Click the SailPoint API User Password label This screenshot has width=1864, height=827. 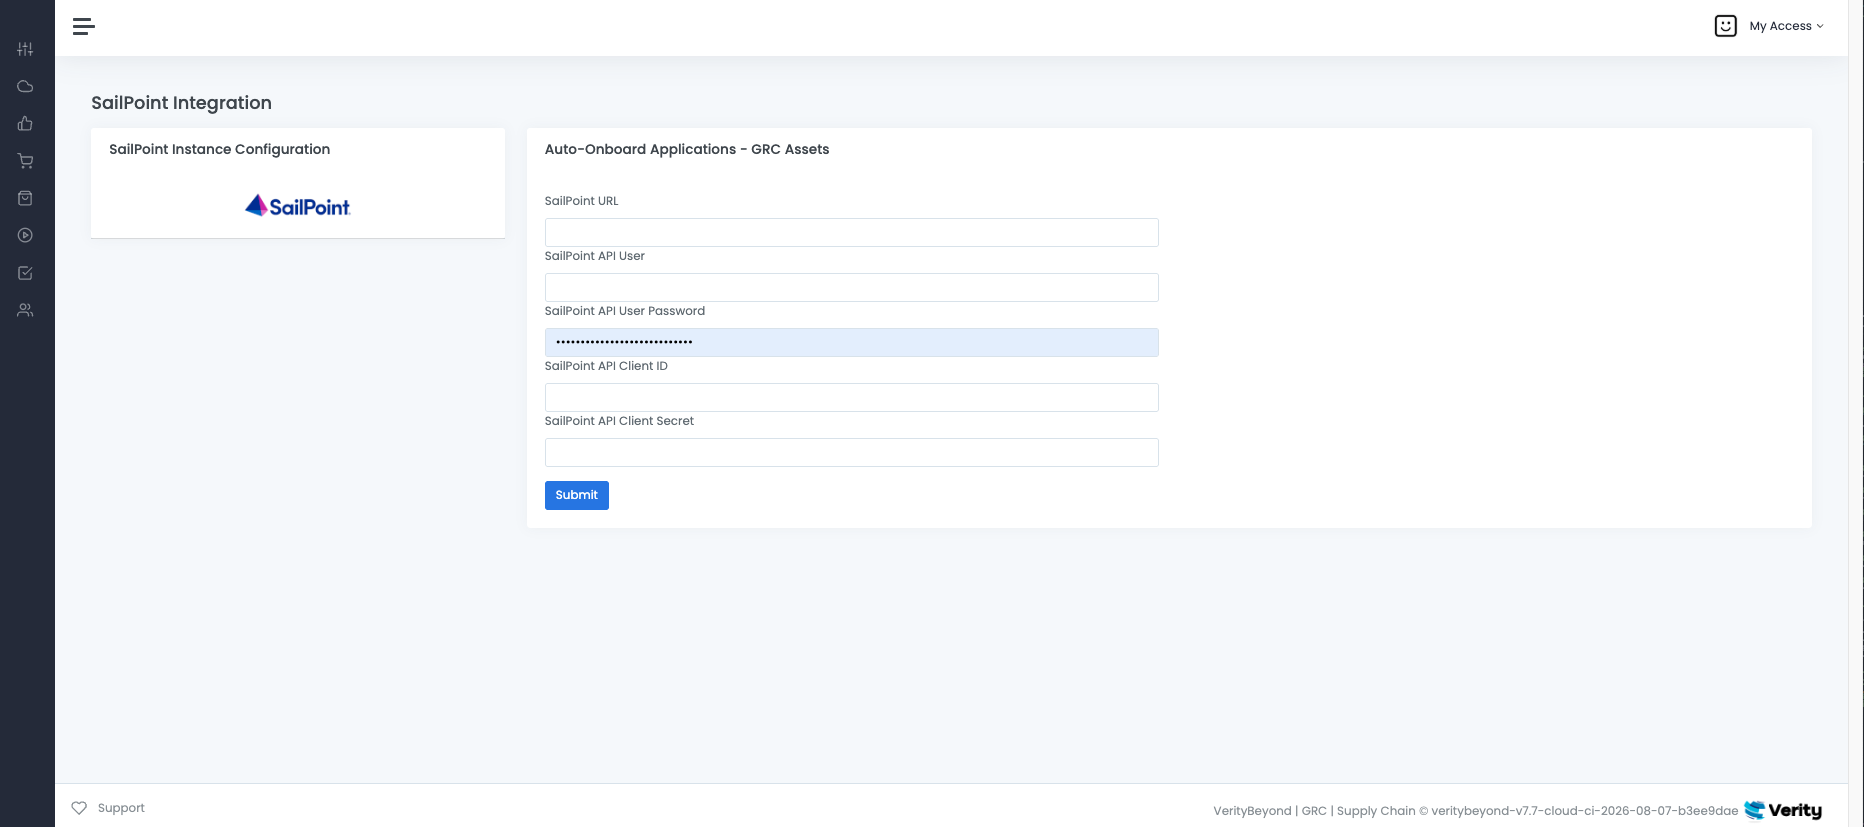[x=625, y=311]
